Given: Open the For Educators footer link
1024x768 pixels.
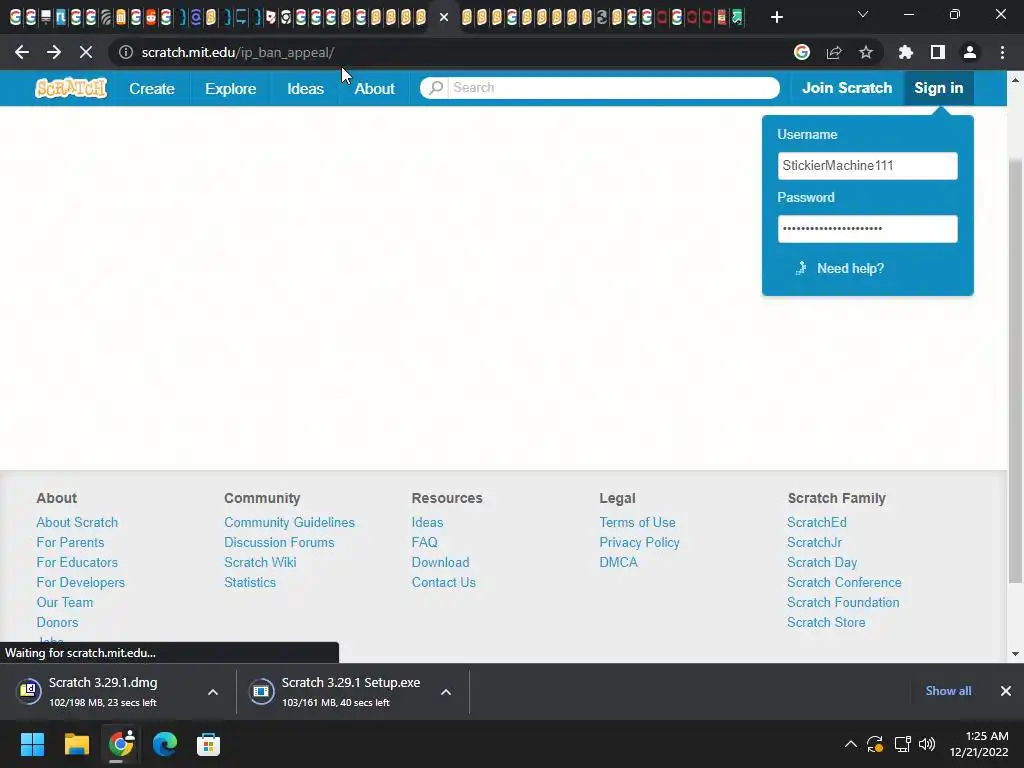Looking at the screenshot, I should 77,562.
